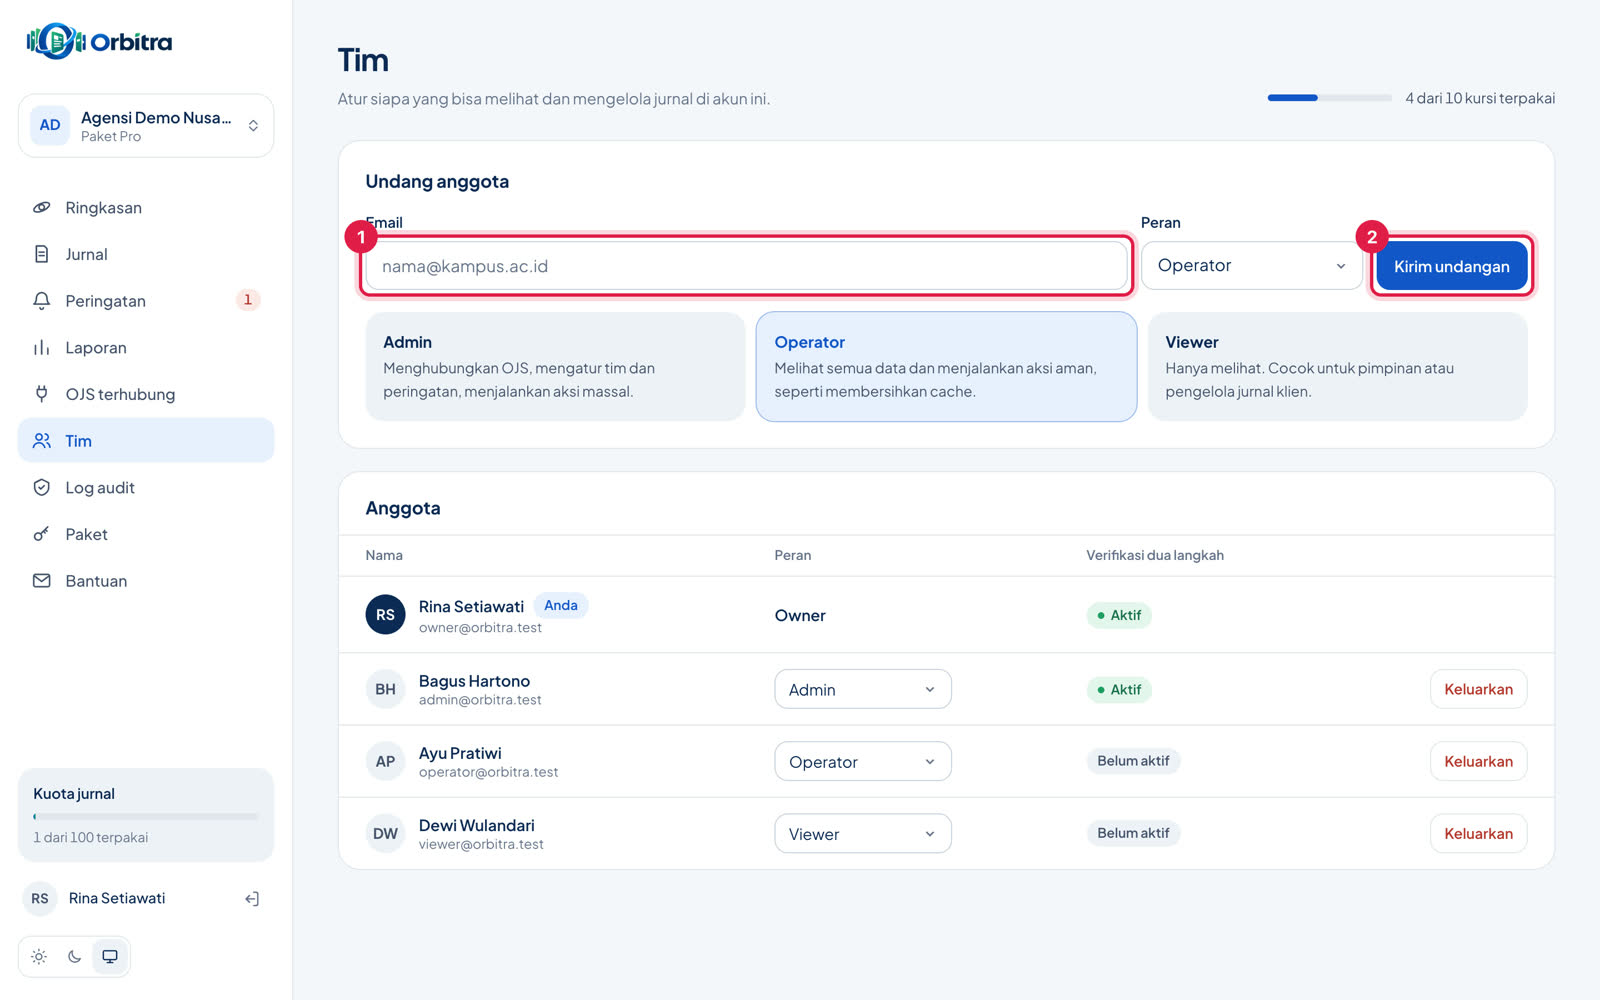The image size is (1600, 1000).
Task: Click the Nama column header
Action: click(x=384, y=555)
